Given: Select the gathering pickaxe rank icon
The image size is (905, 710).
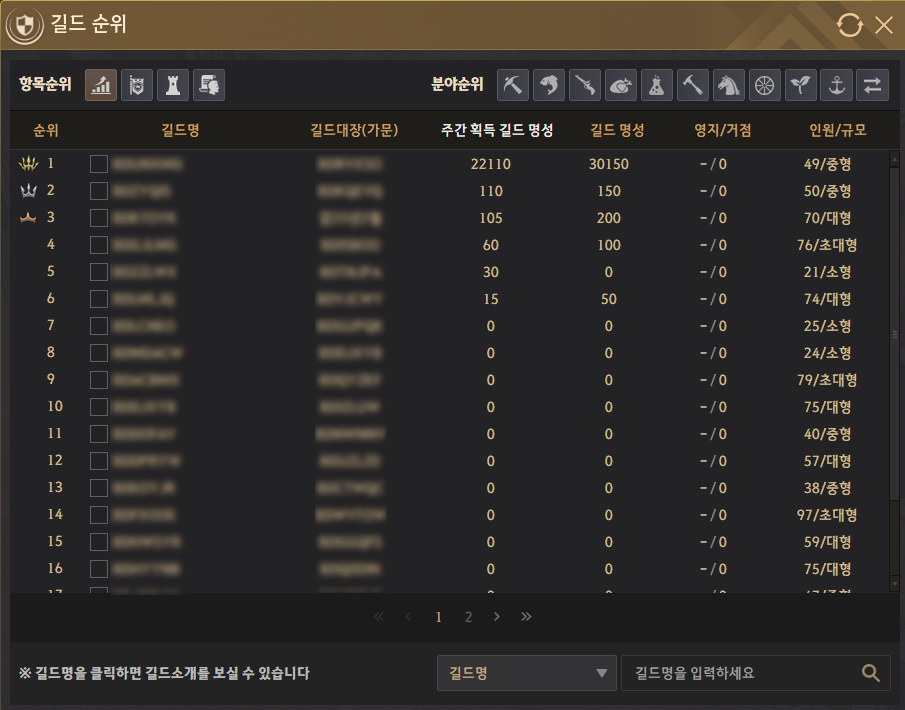Looking at the screenshot, I should click(513, 85).
